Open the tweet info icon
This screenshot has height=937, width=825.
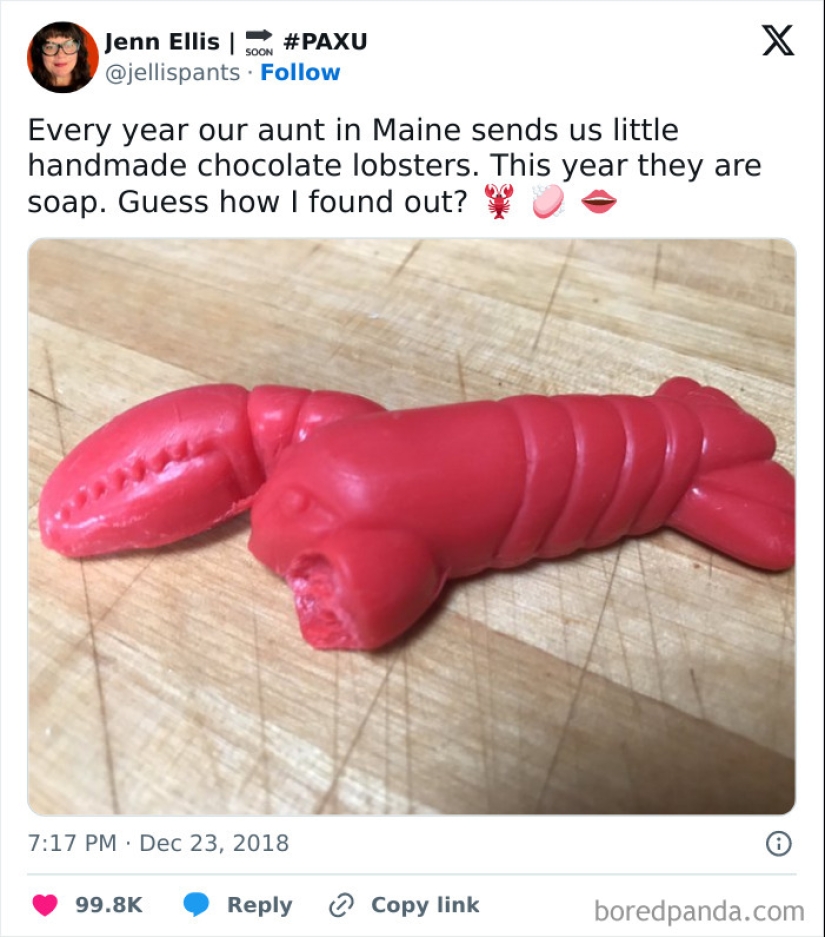778,843
